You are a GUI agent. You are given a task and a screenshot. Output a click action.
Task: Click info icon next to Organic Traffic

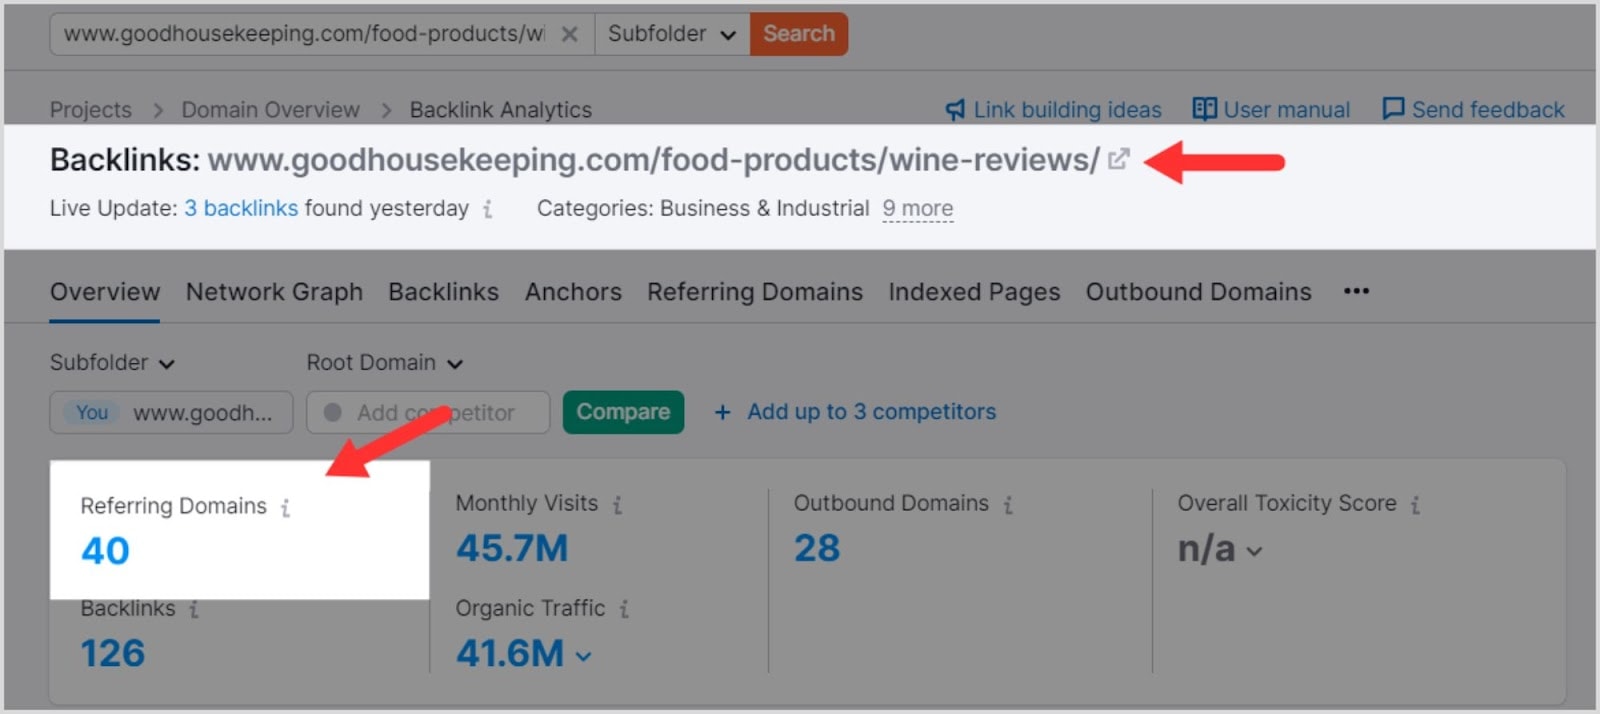[624, 609]
